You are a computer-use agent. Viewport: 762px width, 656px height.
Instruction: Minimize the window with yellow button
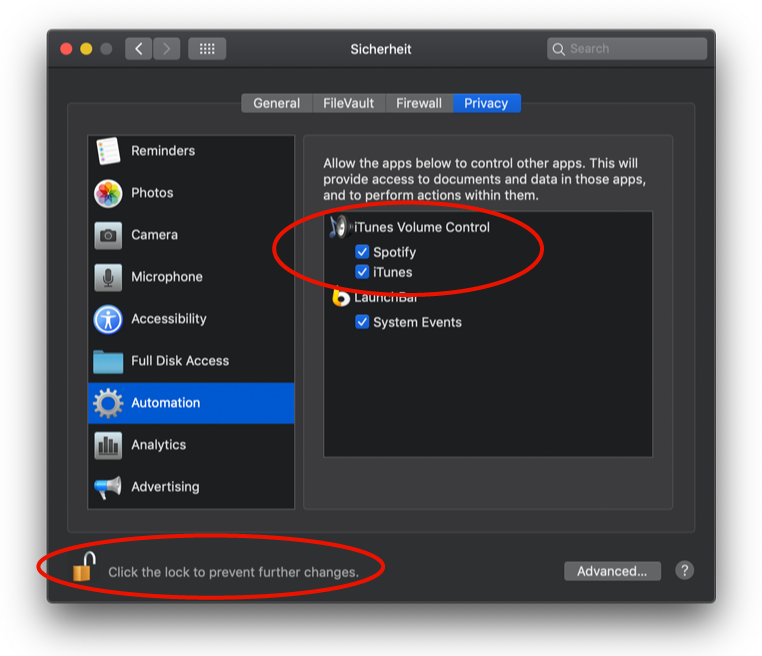tap(86, 49)
